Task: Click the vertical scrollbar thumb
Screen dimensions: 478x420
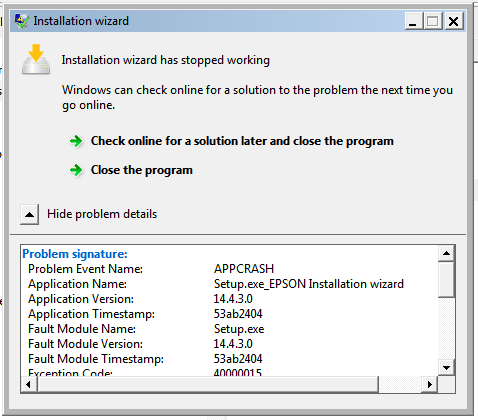Action: pyautogui.click(x=446, y=279)
